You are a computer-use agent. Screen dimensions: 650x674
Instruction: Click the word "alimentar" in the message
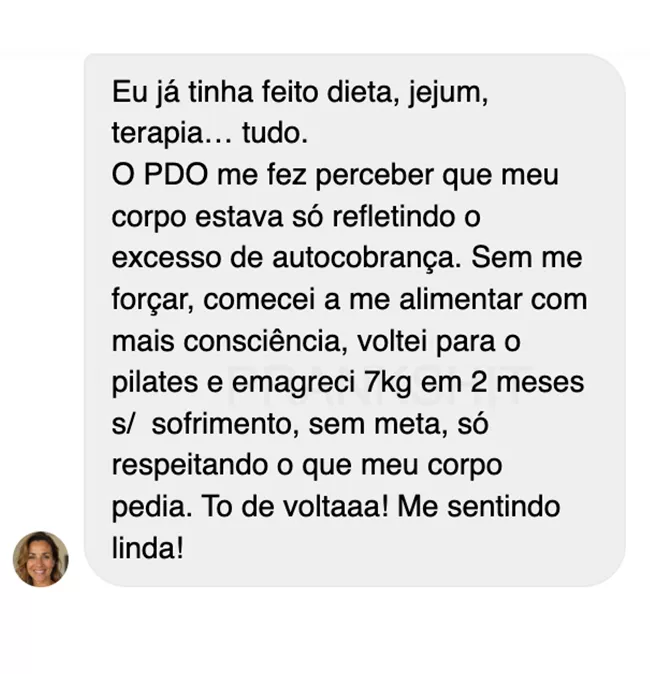[x=461, y=299]
